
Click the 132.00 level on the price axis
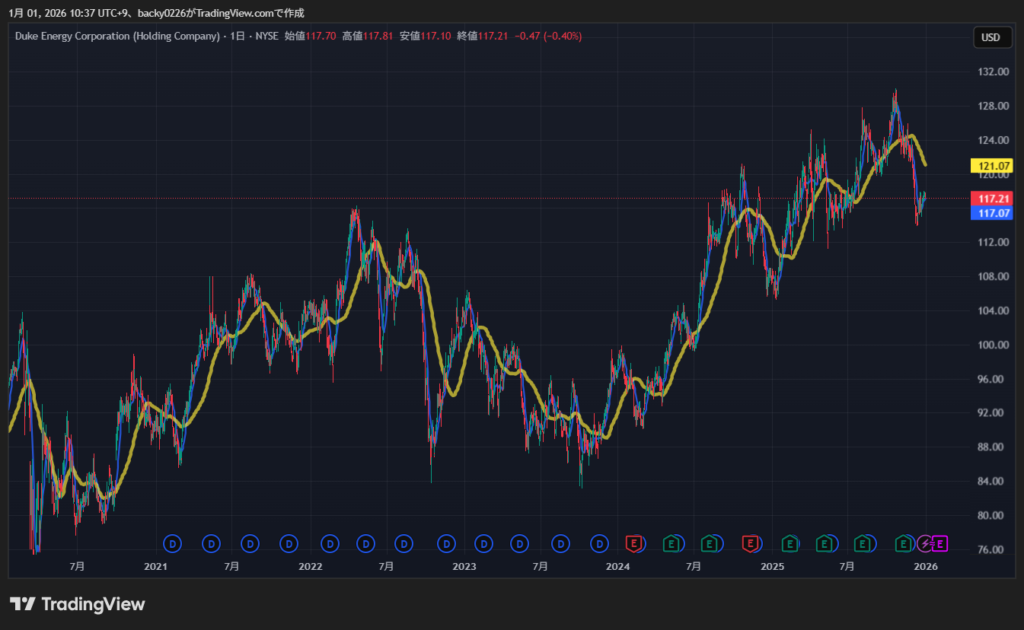click(992, 72)
